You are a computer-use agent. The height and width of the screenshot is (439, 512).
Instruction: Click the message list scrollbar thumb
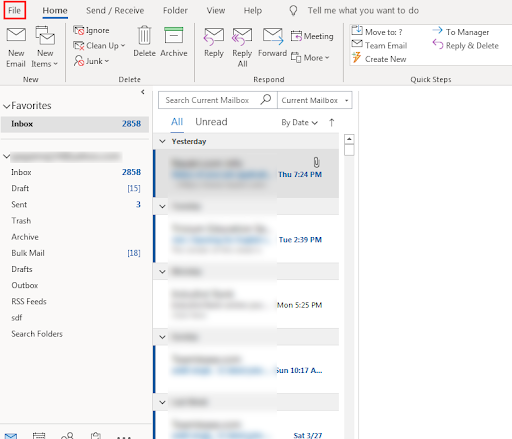tap(349, 150)
